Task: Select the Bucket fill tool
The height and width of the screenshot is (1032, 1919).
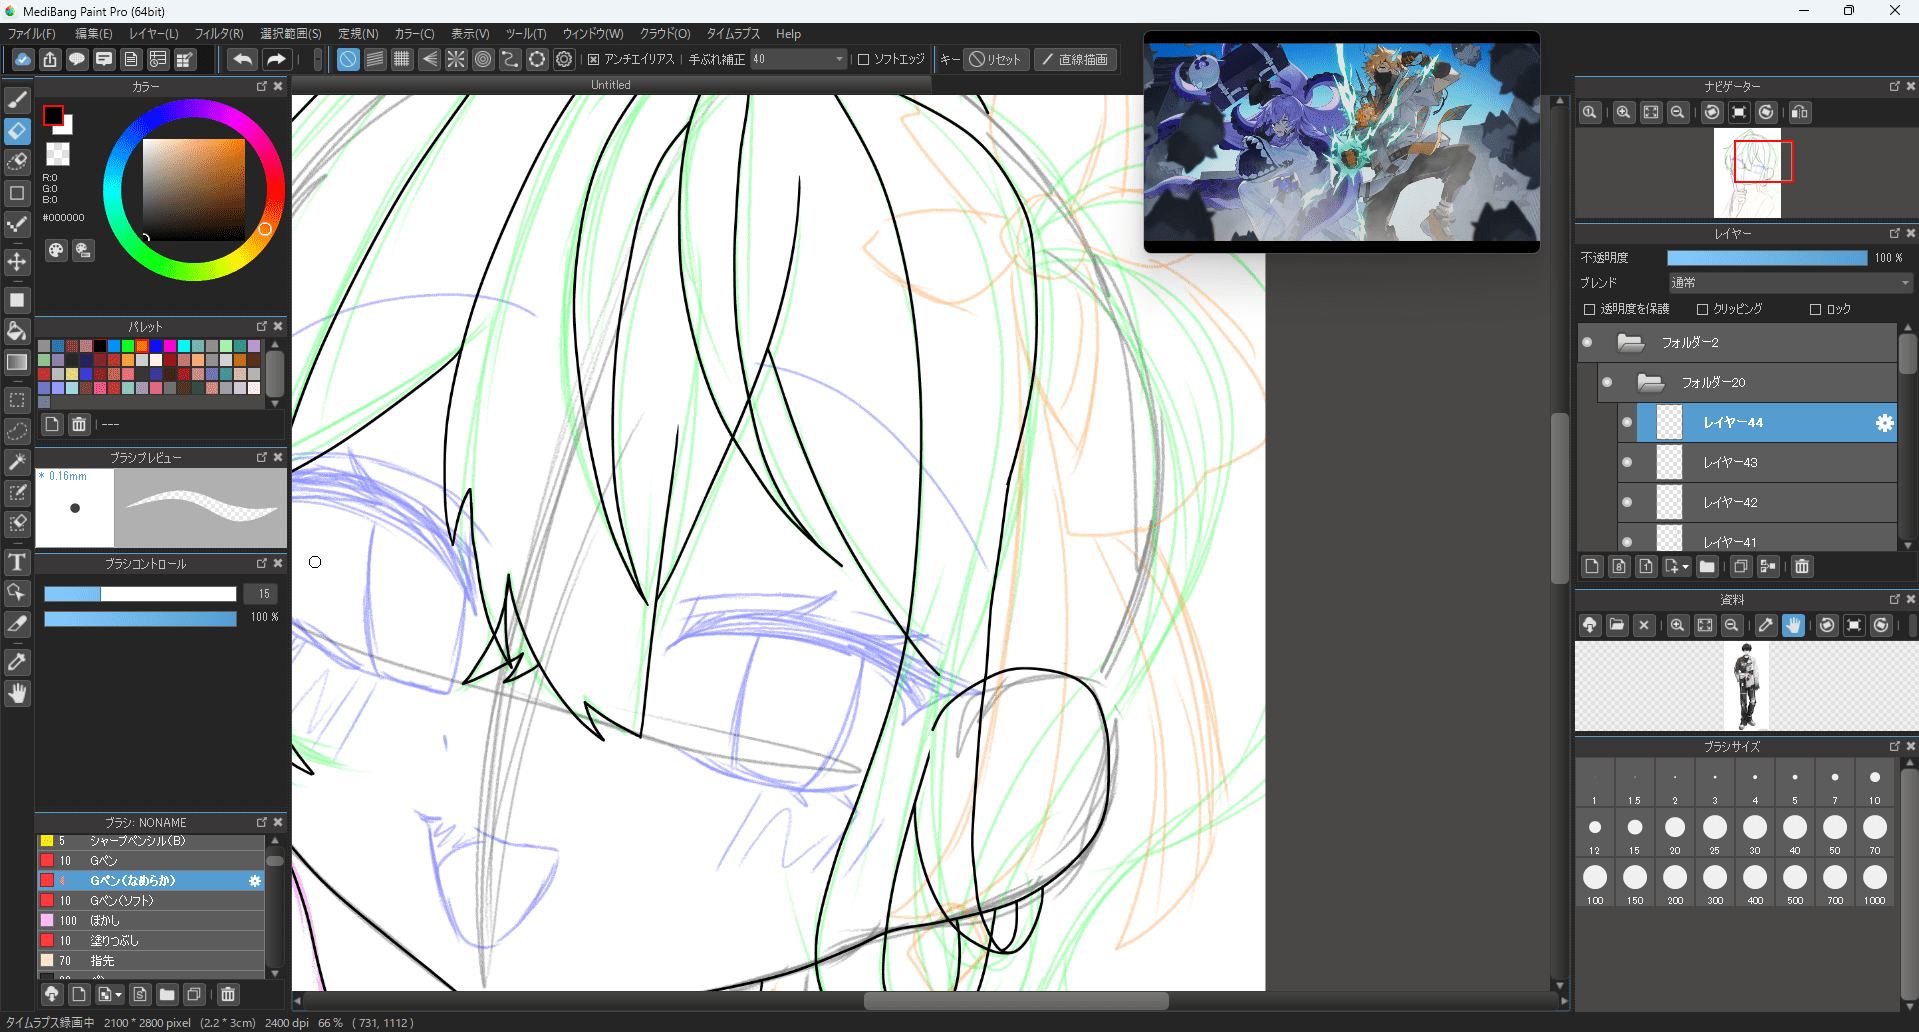Action: point(17,331)
